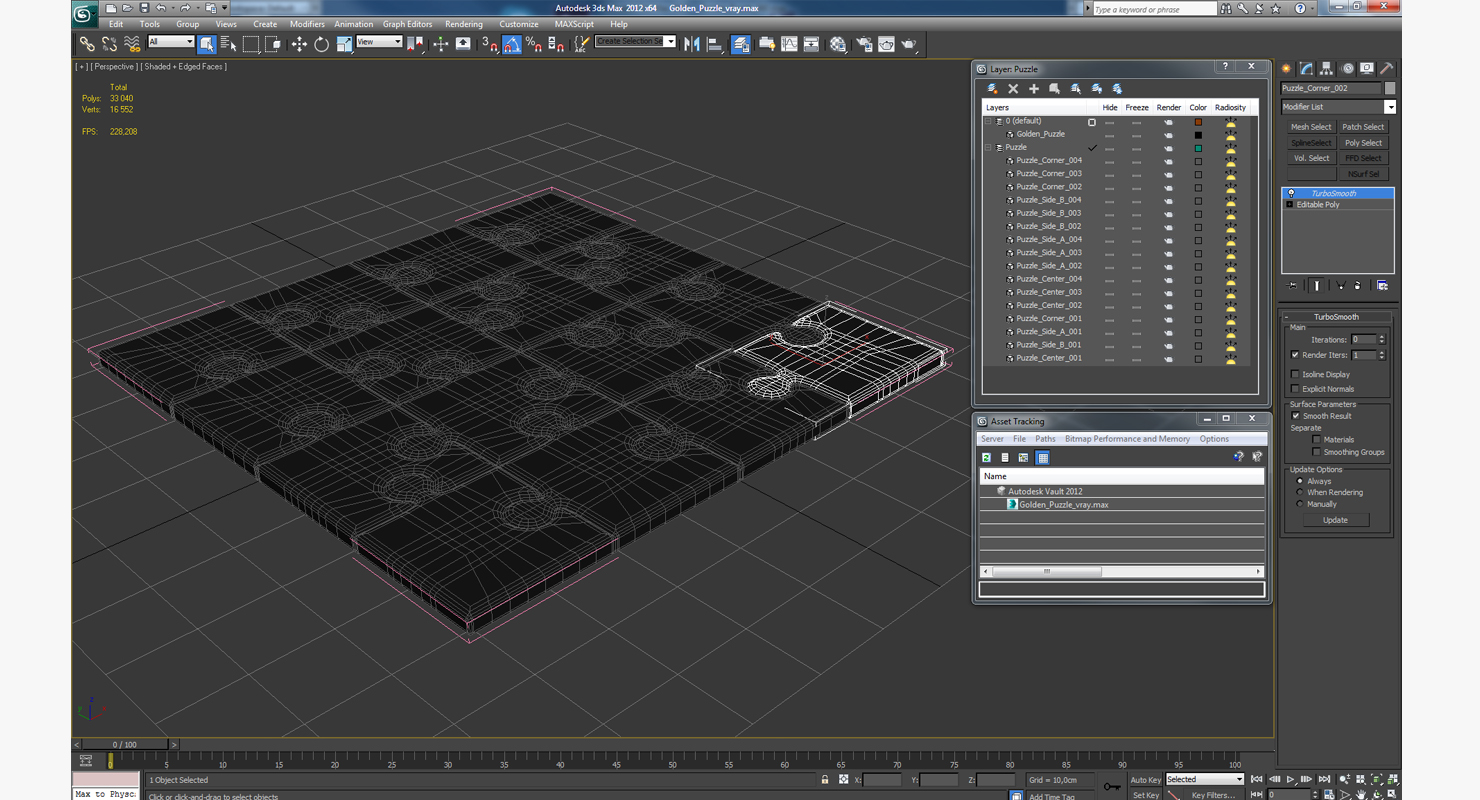
Task: Check Separate by Materials option
Action: [1316, 439]
